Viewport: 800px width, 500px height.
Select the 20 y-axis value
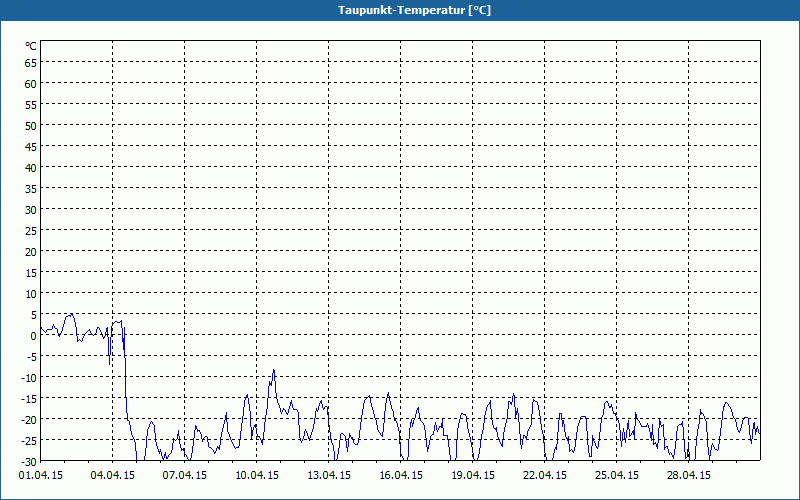tap(31, 252)
